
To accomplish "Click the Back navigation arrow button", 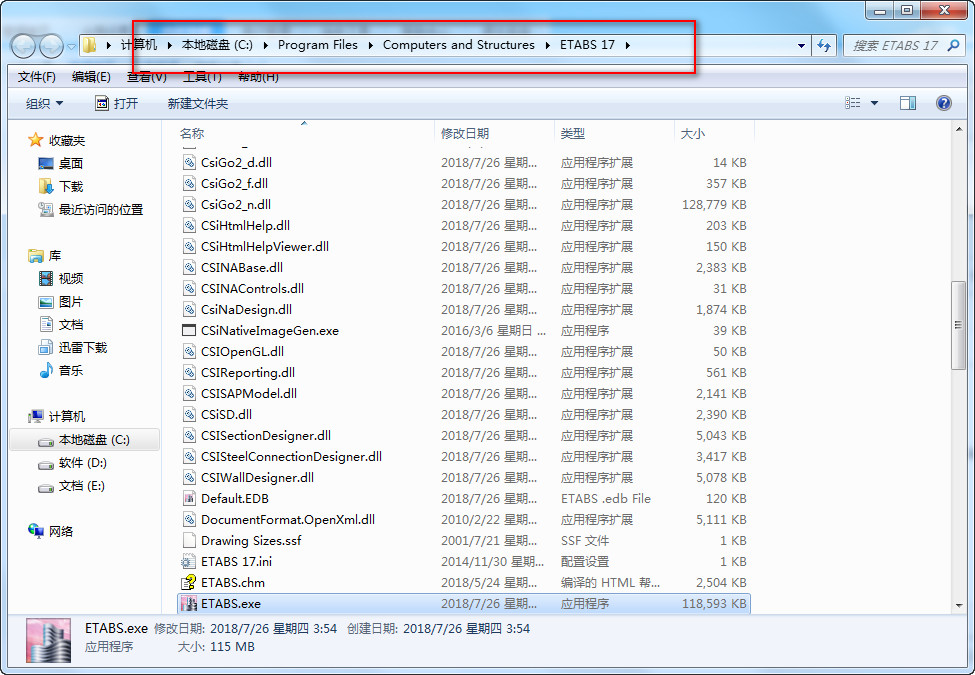I will [x=24, y=45].
